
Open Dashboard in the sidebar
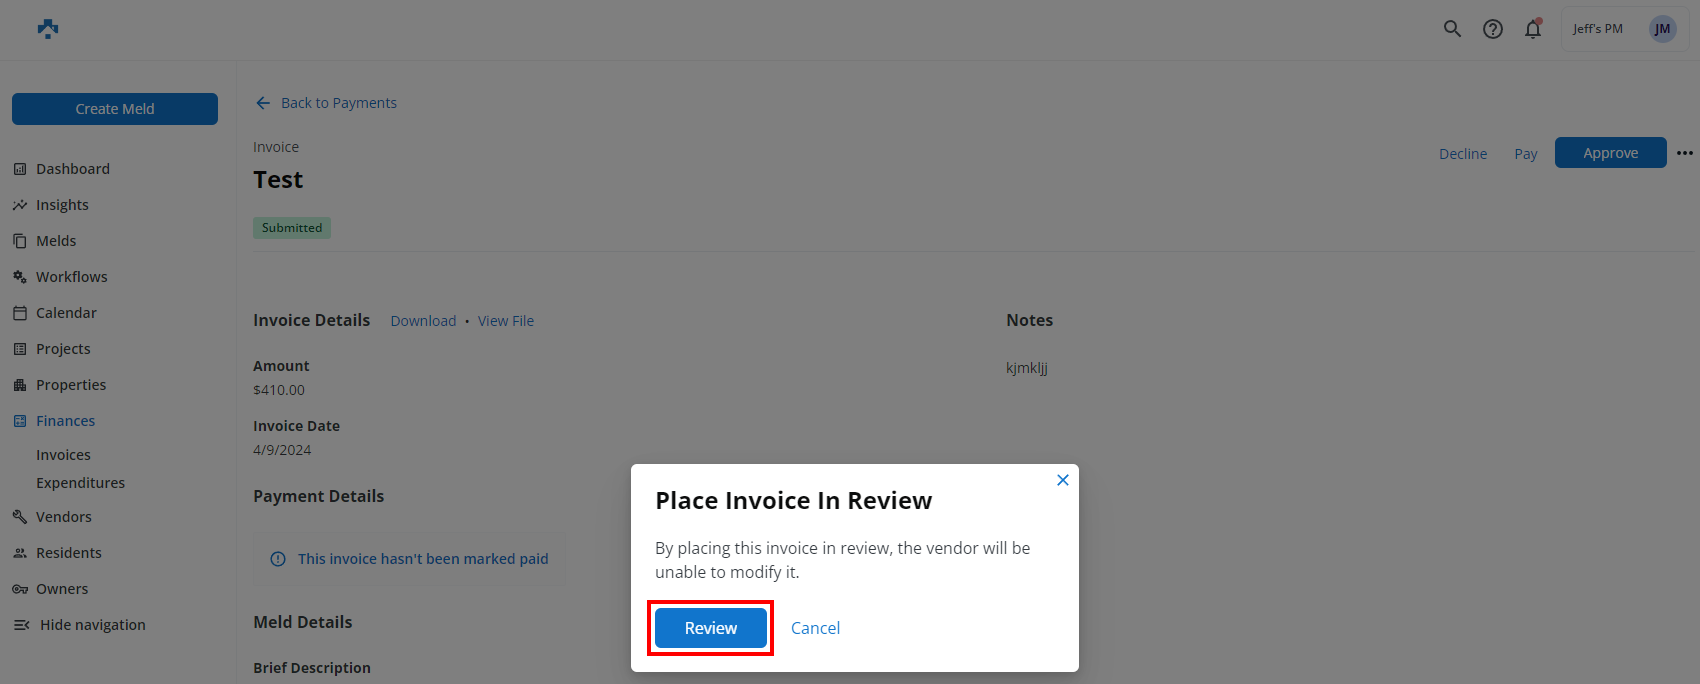pyautogui.click(x=72, y=169)
